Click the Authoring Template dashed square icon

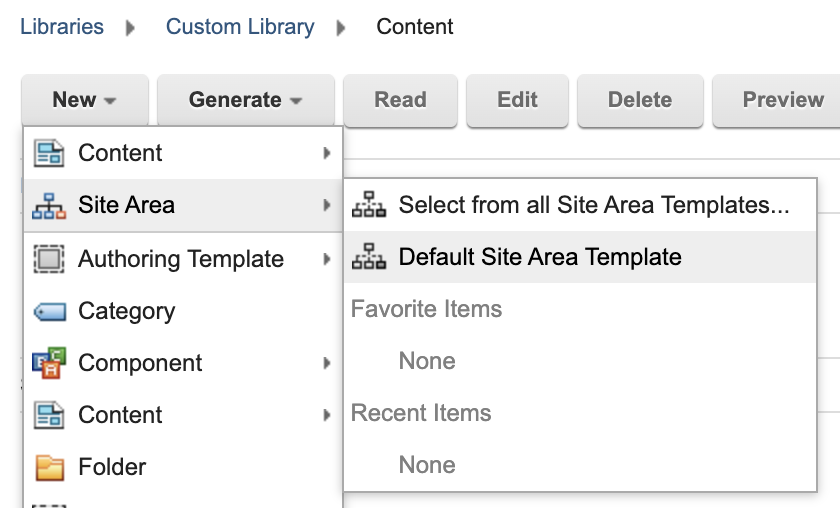(49, 259)
